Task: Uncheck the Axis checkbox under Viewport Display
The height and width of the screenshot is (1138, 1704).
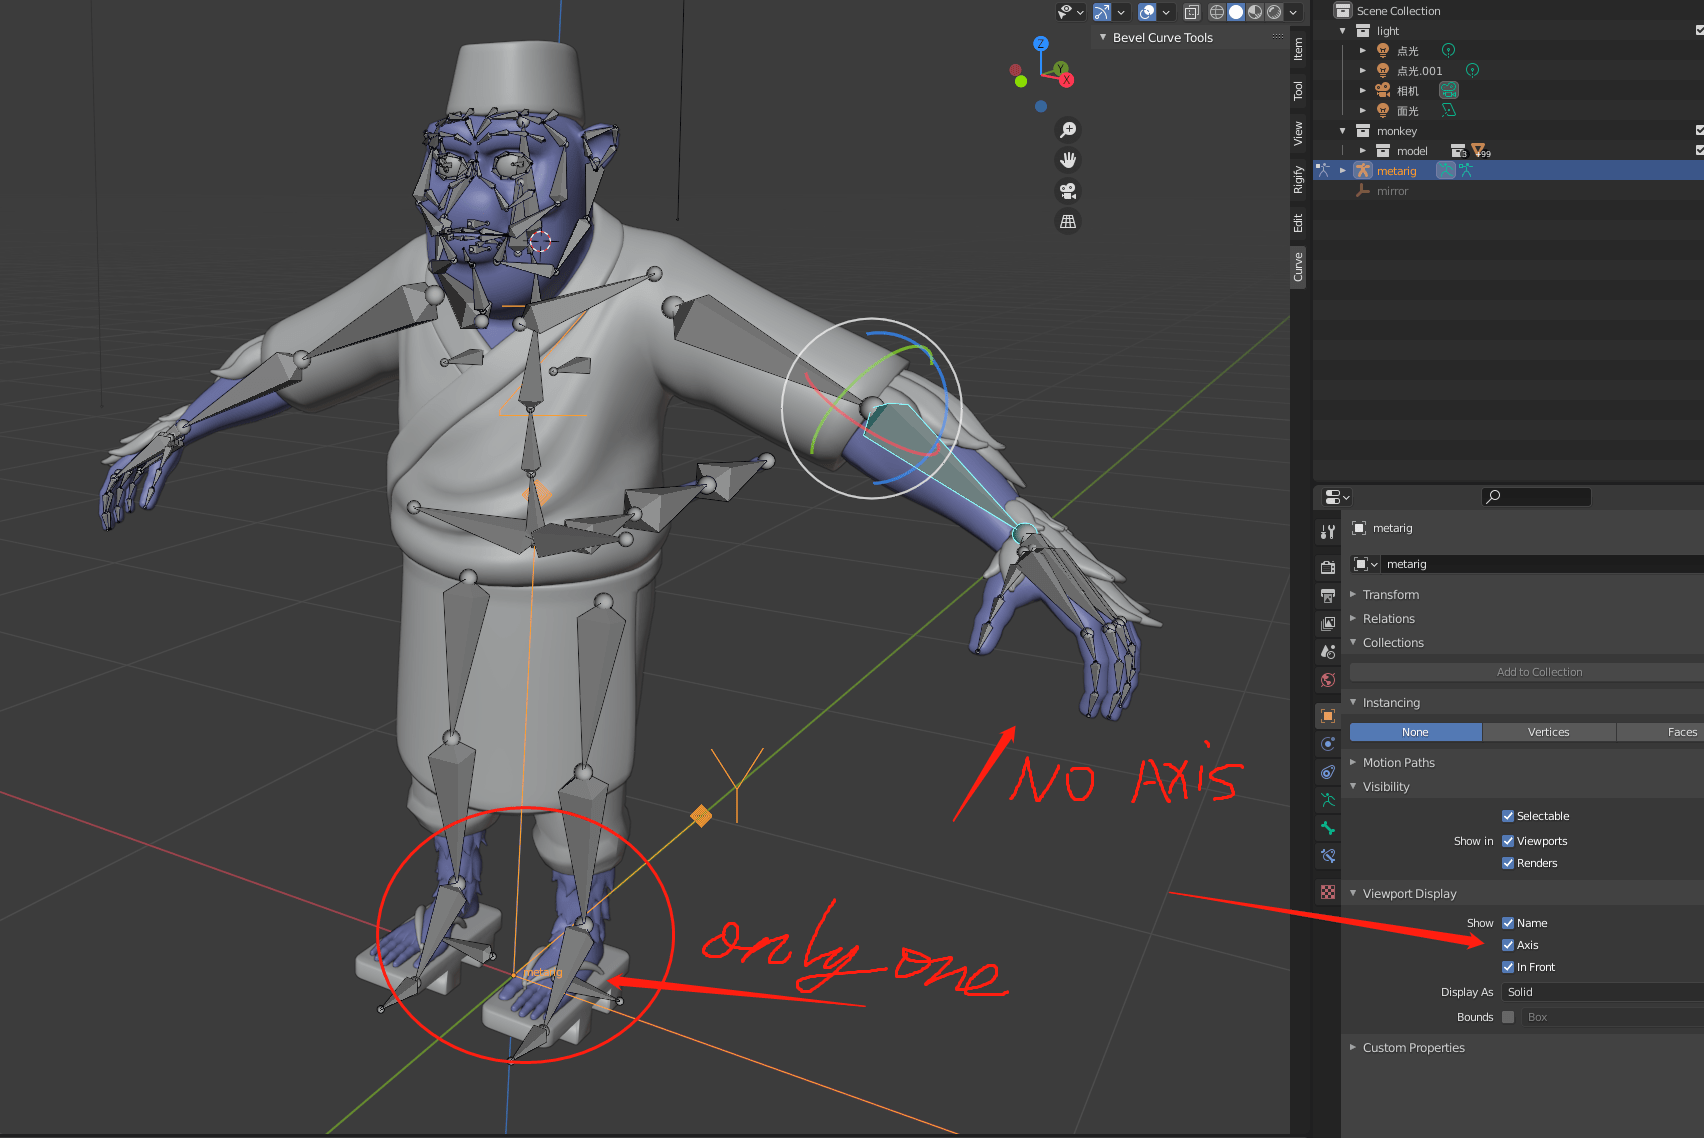Action: coord(1508,944)
